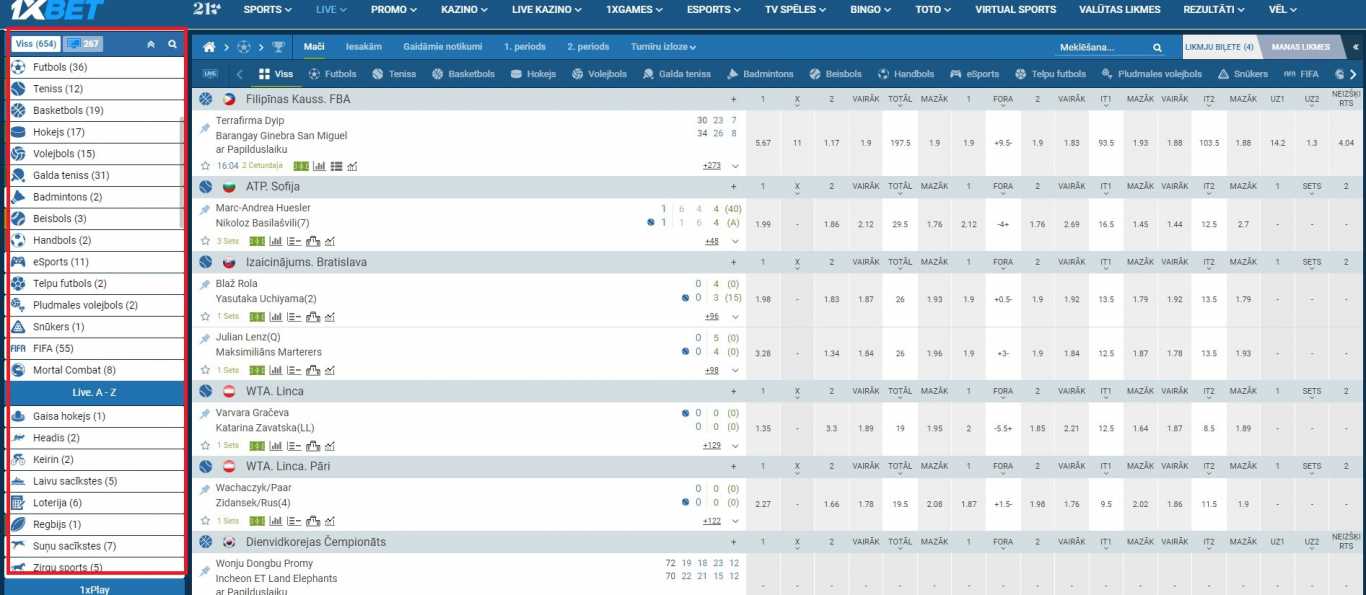Open Galda teniss (31) in sidebar
Viewport: 1366px width, 595px height.
pyautogui.click(x=97, y=175)
